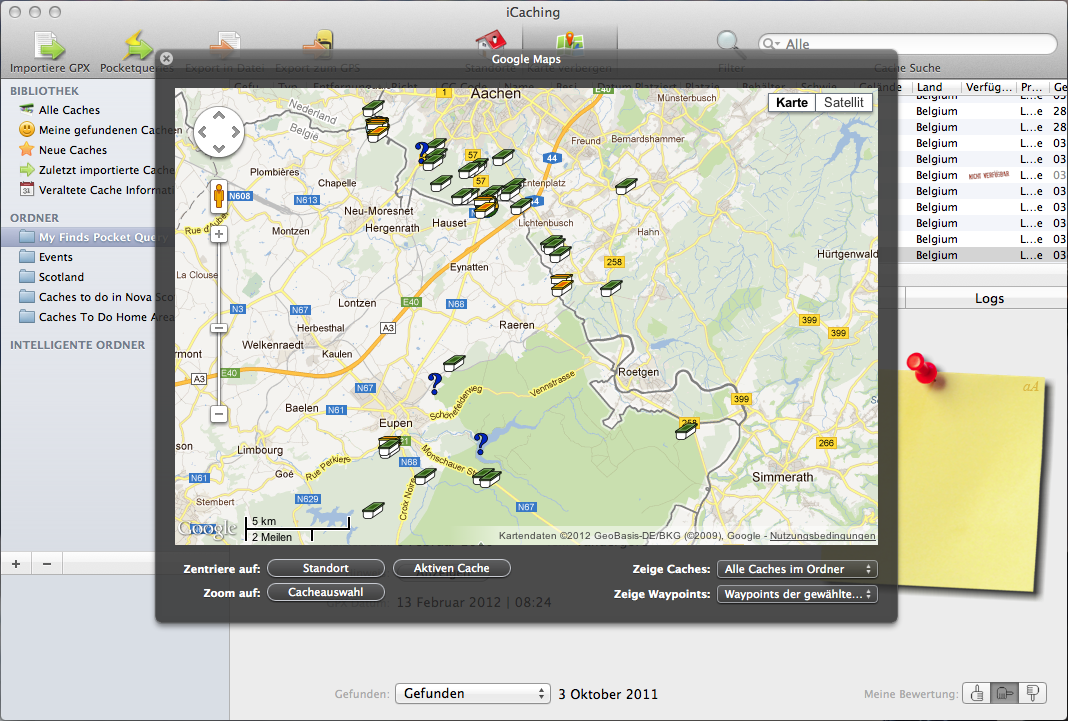Click the date 3 Oktober 2011
The height and width of the screenshot is (721, 1068).
(608, 694)
